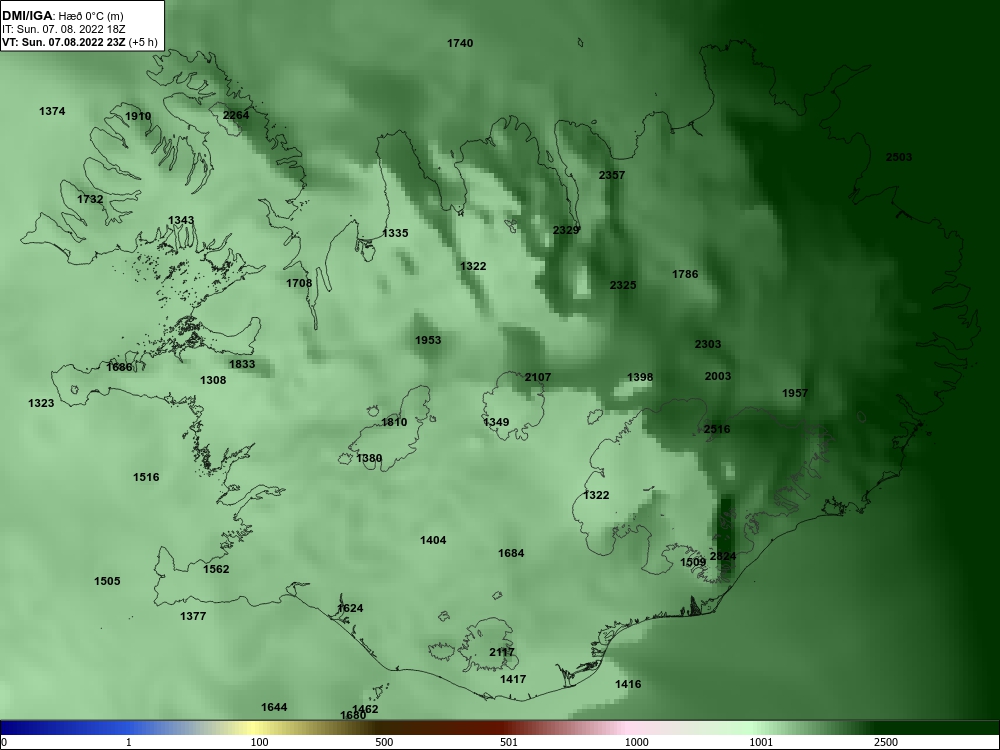This screenshot has width=1000, height=750.
Task: Click the 2516 value label
Action: [x=717, y=429]
